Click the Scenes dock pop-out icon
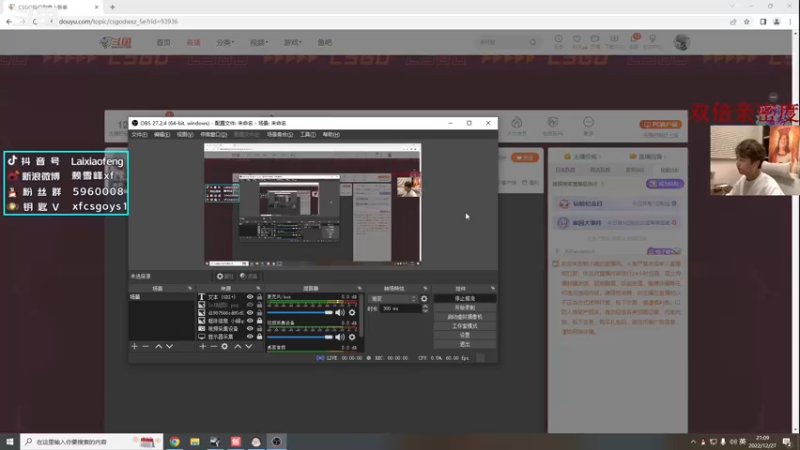800x450 pixels. [190, 288]
